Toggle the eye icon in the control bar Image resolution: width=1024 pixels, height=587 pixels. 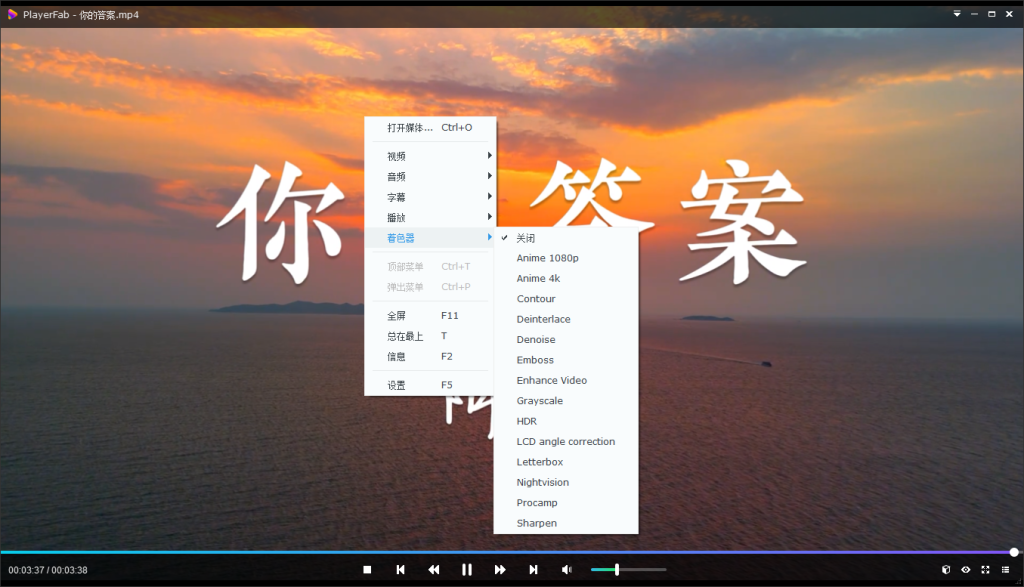[x=964, y=569]
